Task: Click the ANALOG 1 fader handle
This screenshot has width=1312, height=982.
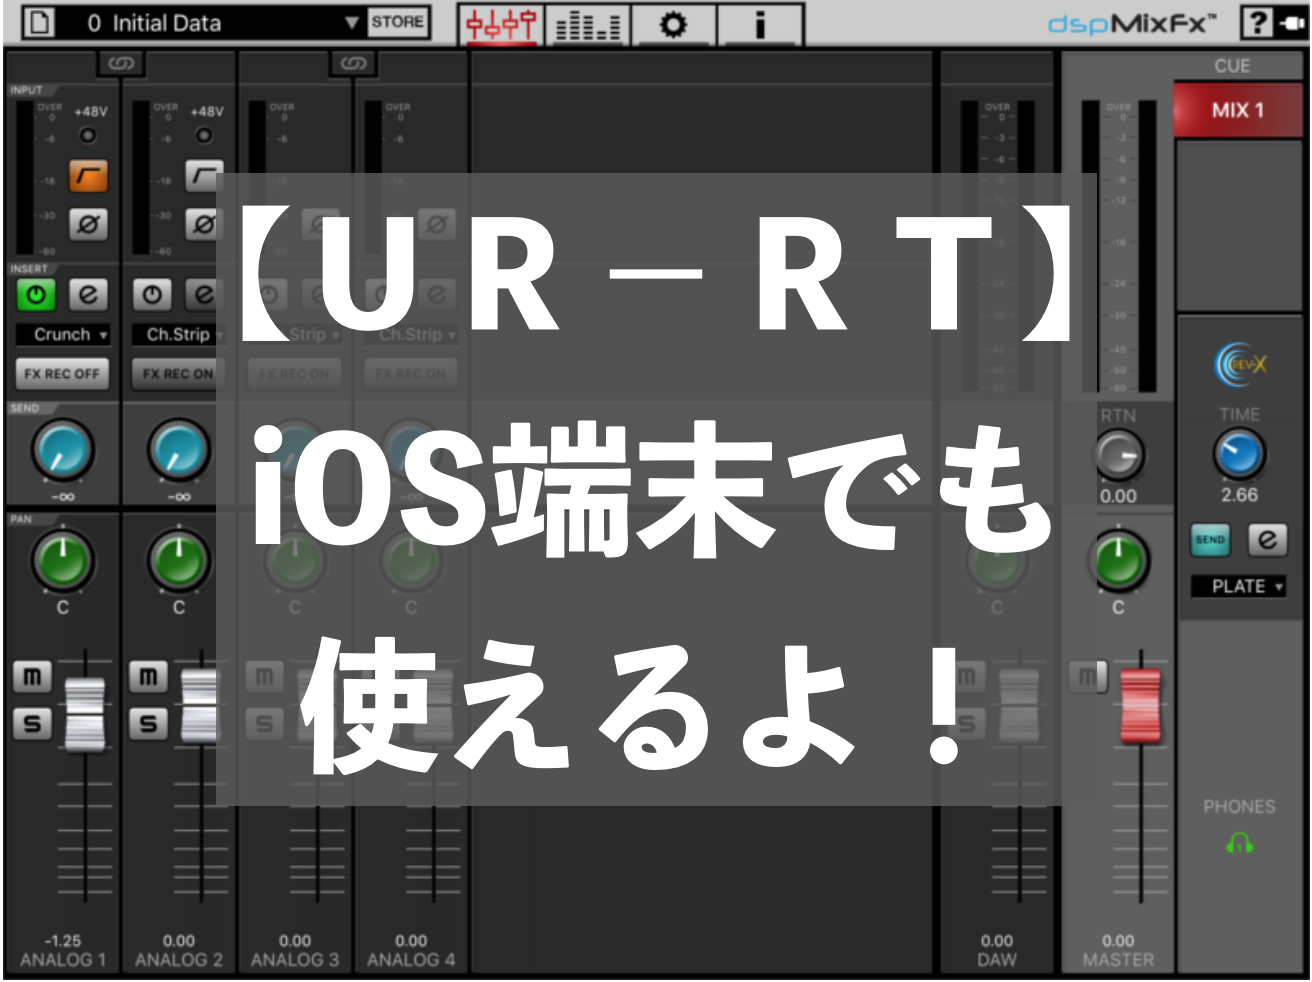Action: pos(85,713)
